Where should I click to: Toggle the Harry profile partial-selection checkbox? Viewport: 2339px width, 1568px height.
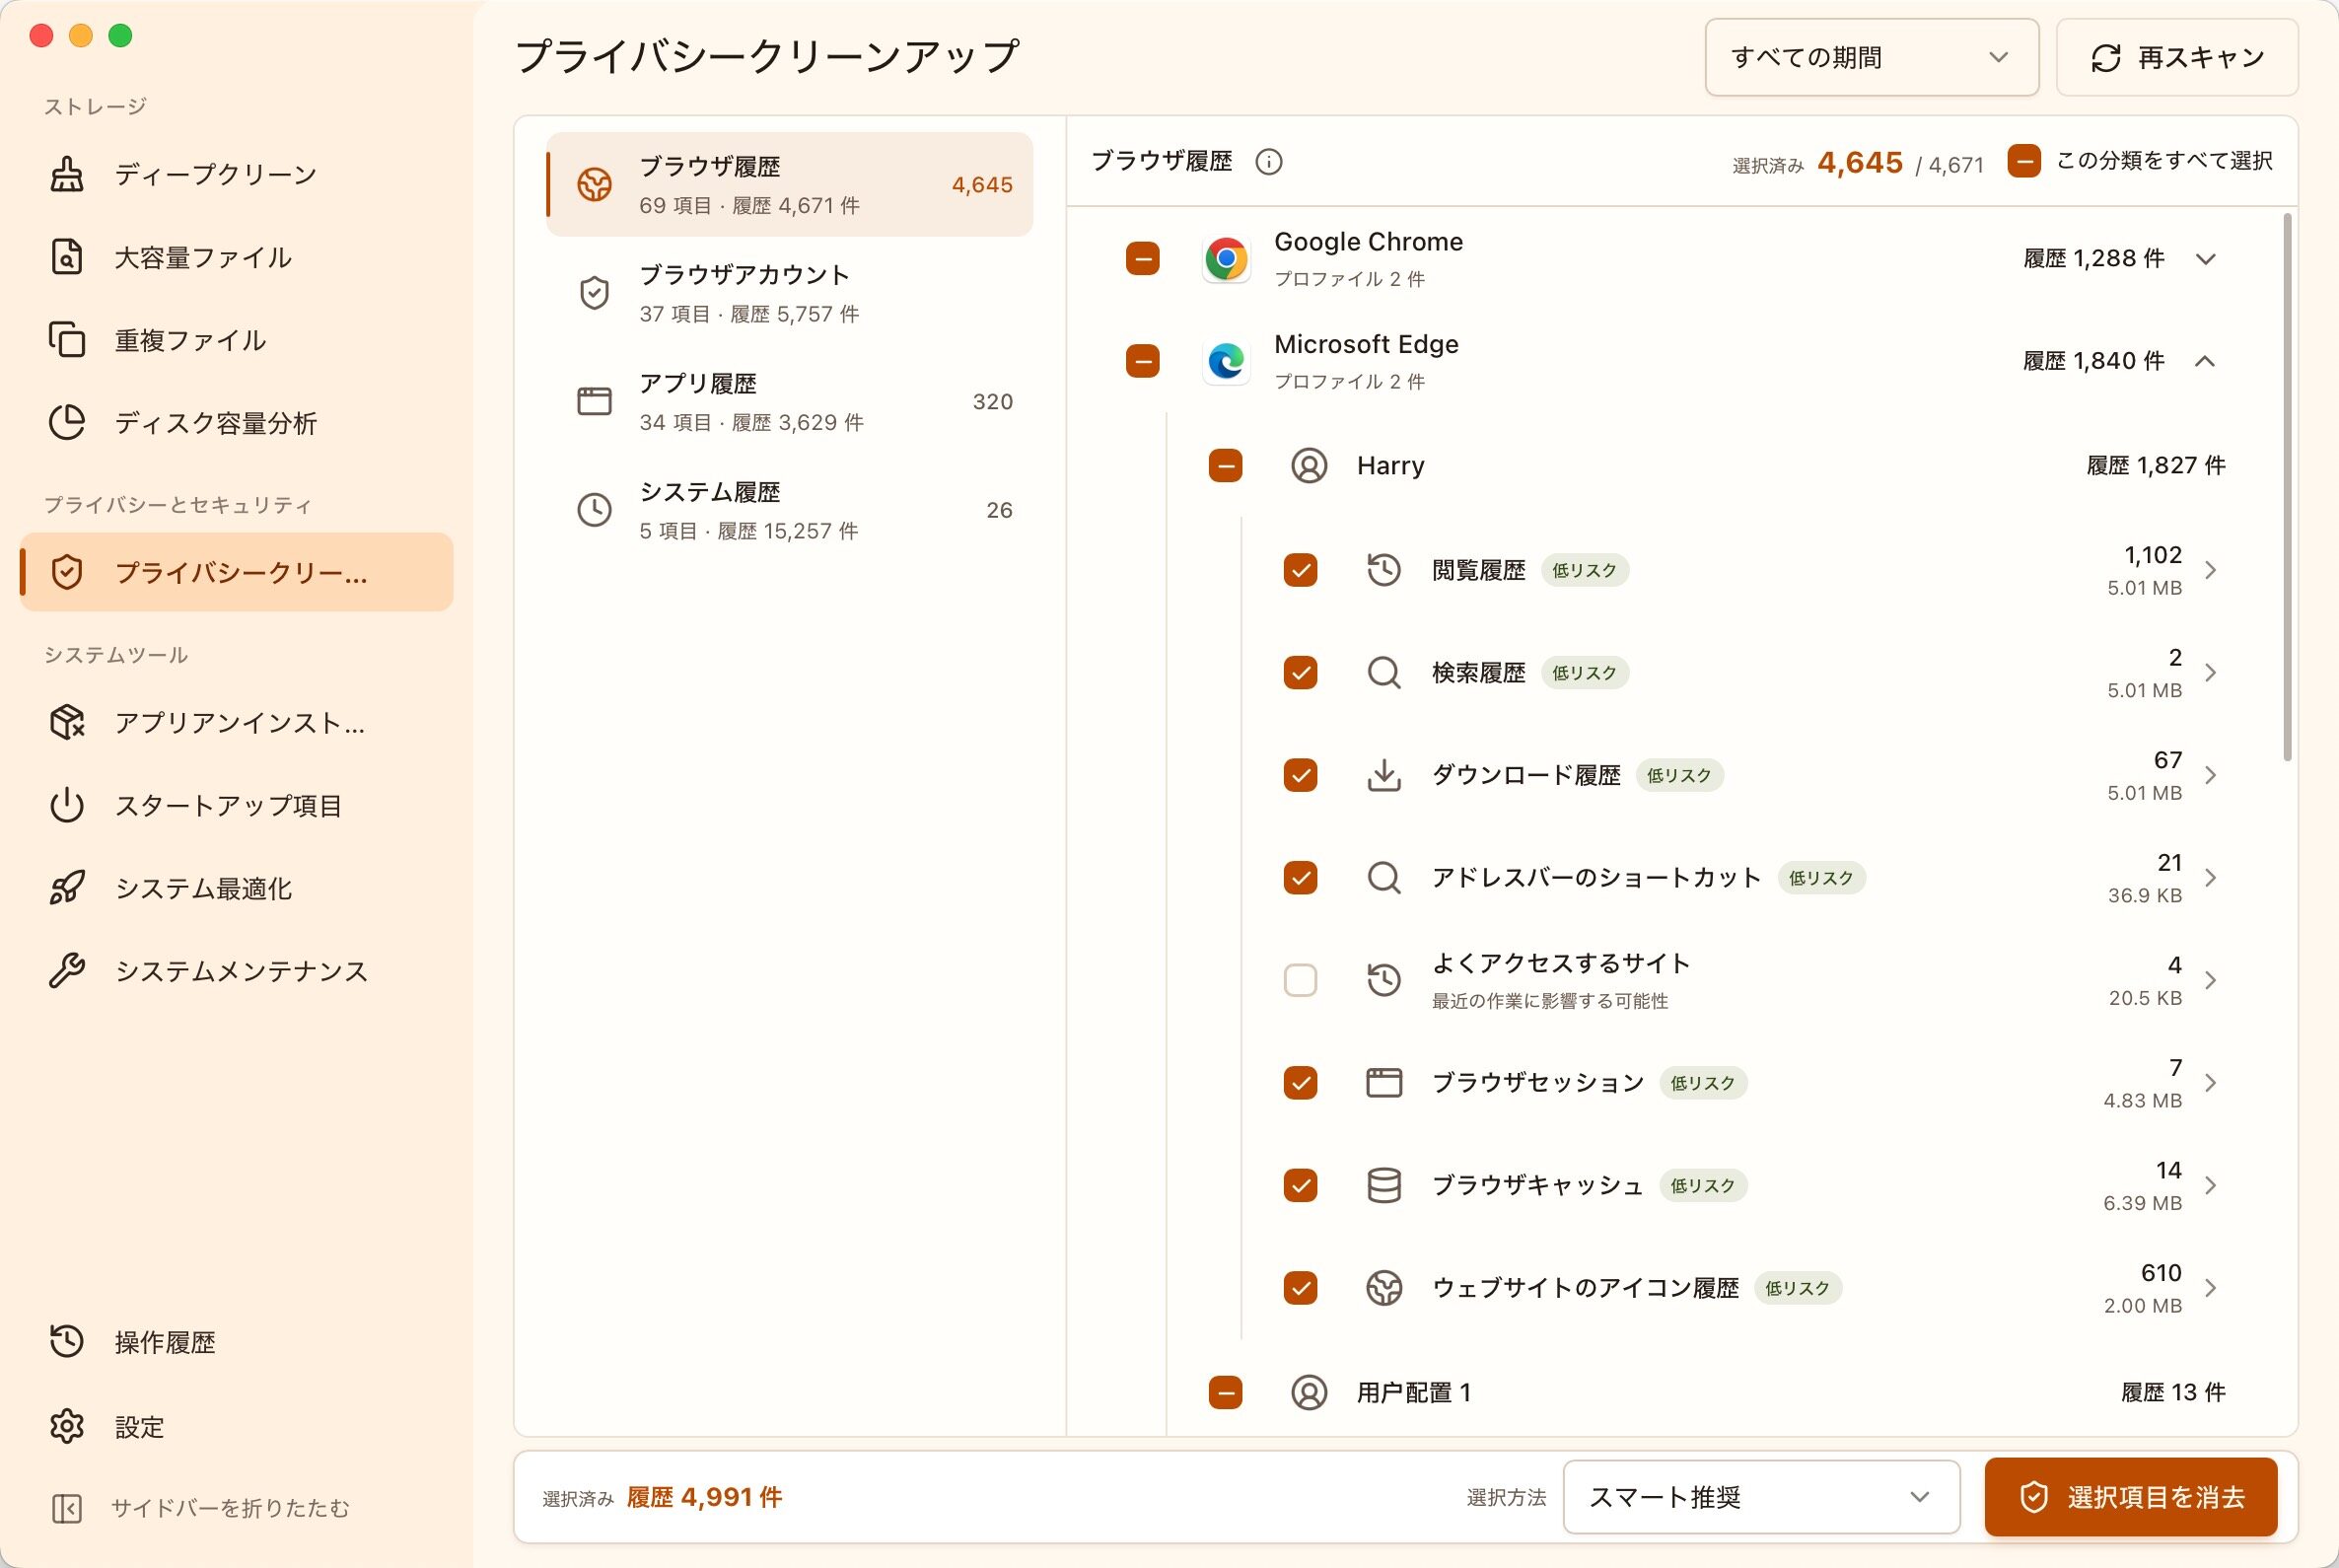[x=1226, y=466]
